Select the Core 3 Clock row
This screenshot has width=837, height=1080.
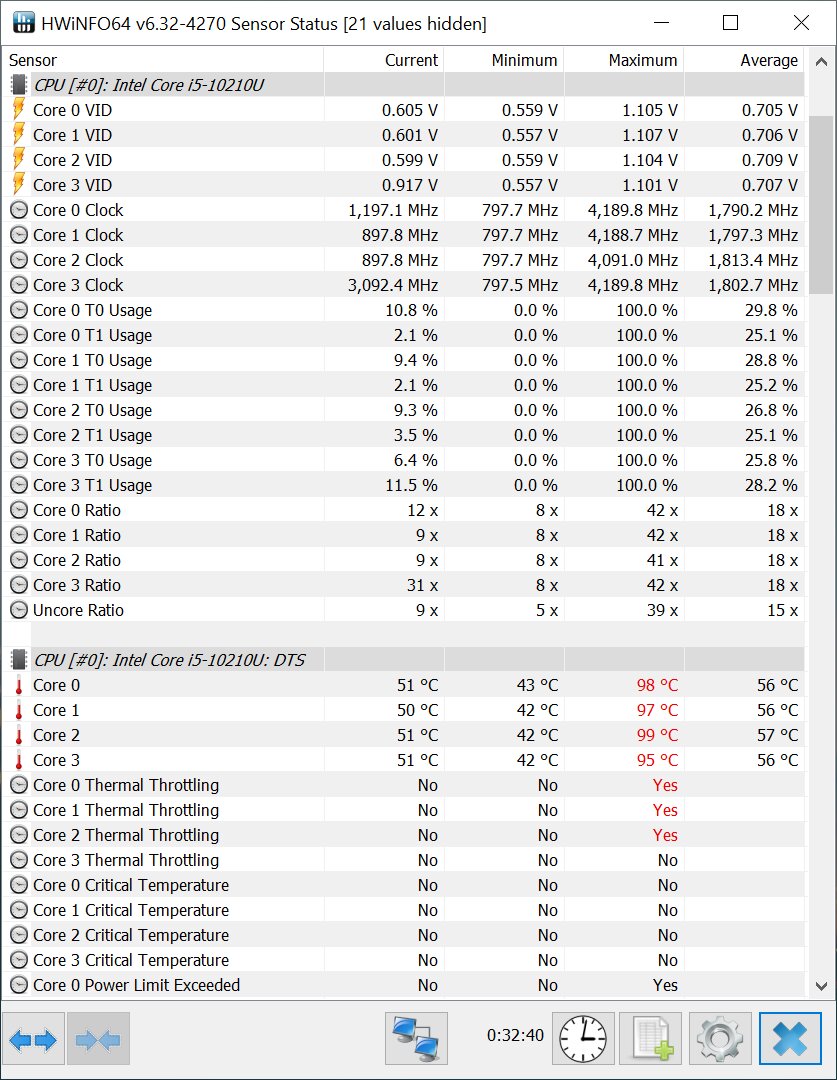[403, 285]
